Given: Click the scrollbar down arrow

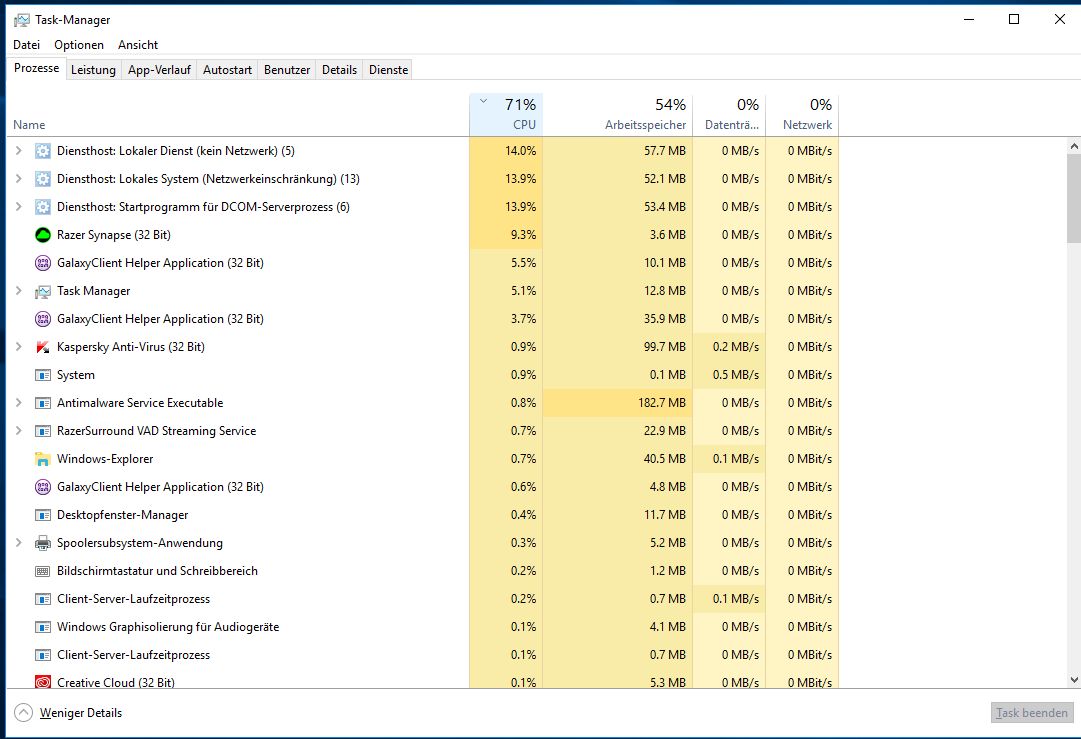Looking at the screenshot, I should coord(1073,680).
